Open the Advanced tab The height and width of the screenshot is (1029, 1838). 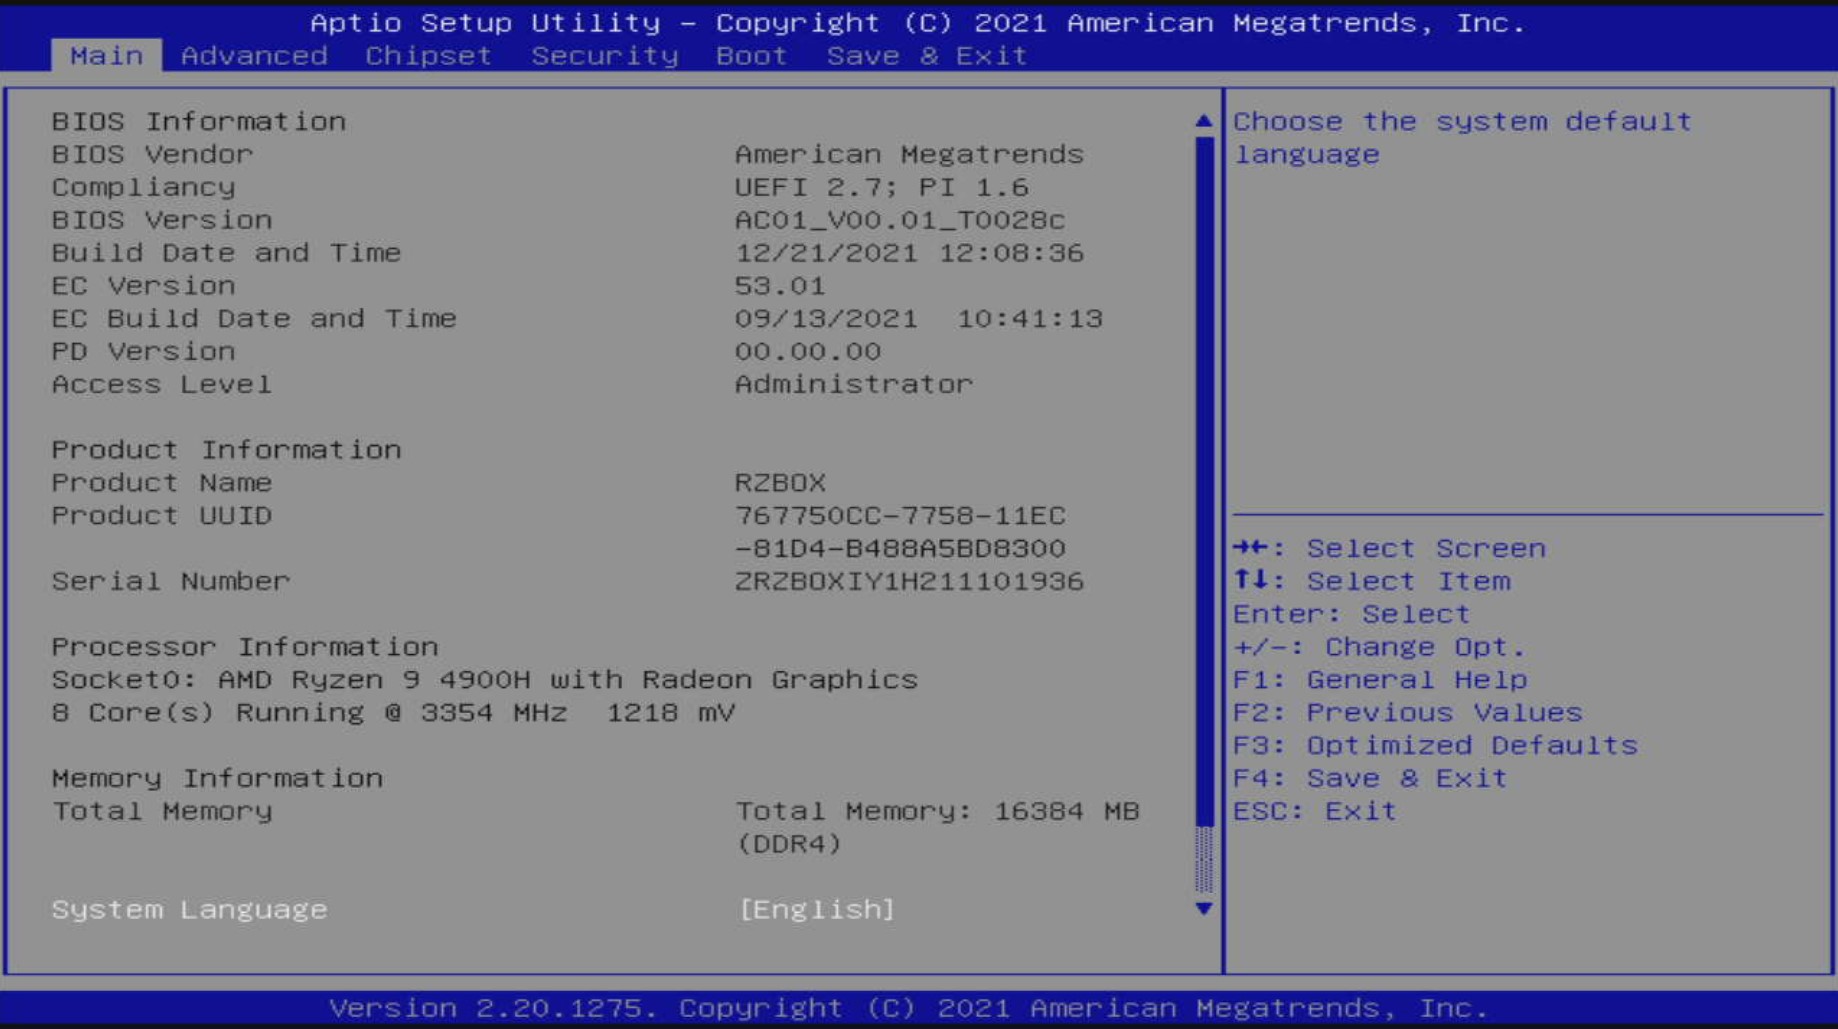tap(254, 56)
